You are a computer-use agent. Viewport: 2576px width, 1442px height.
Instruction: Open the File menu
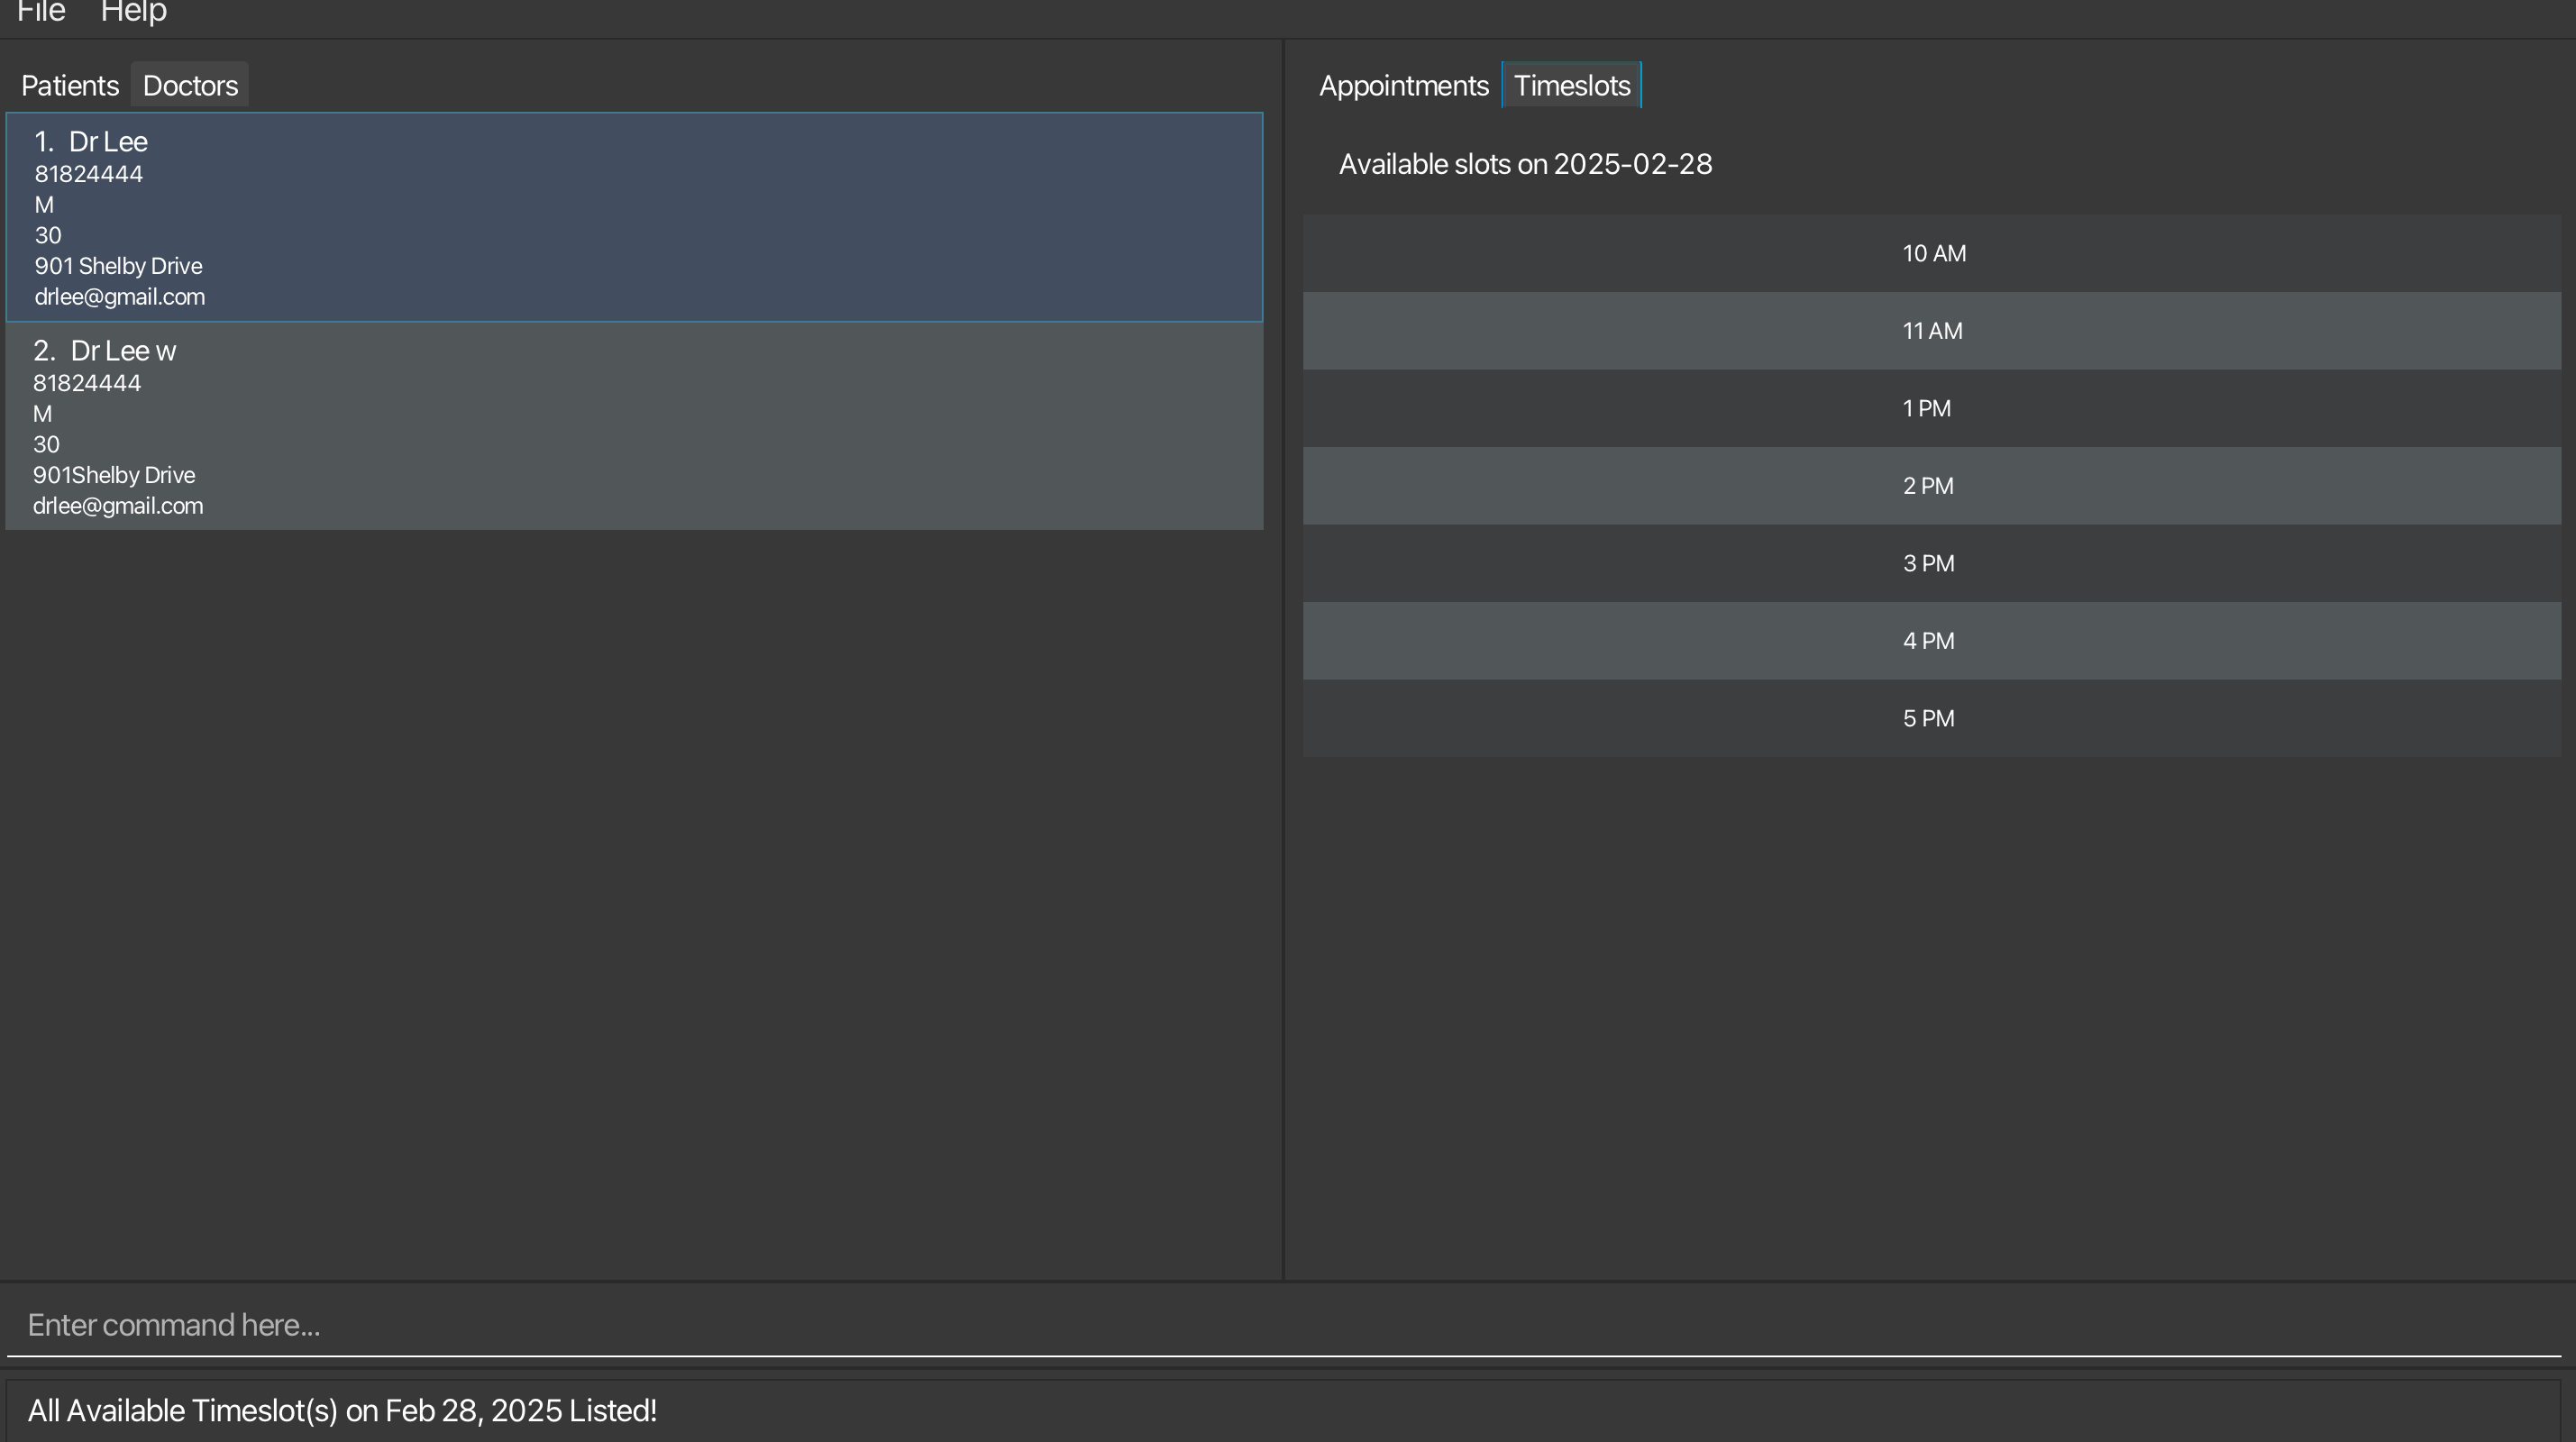(41, 12)
